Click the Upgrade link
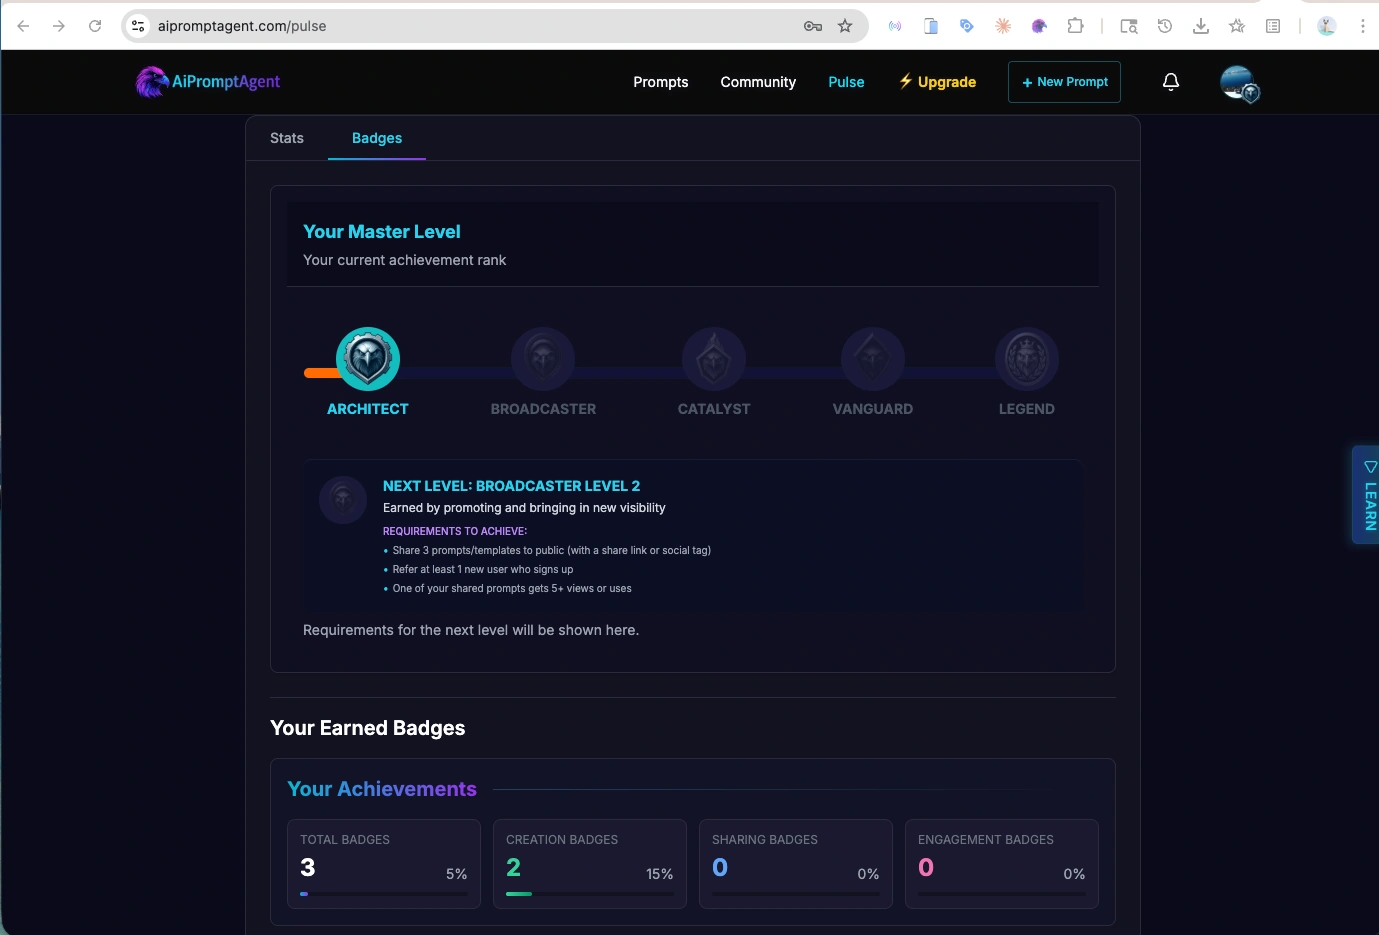 [x=937, y=82]
